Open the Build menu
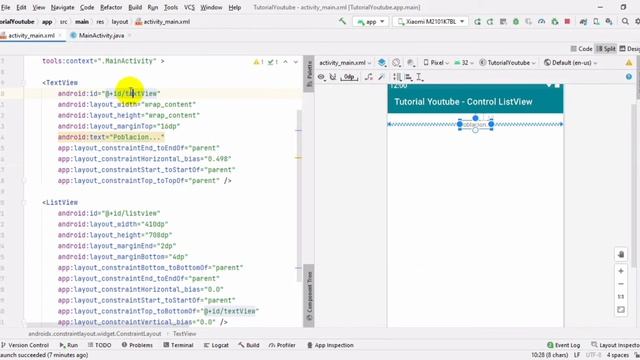 pos(135,7)
